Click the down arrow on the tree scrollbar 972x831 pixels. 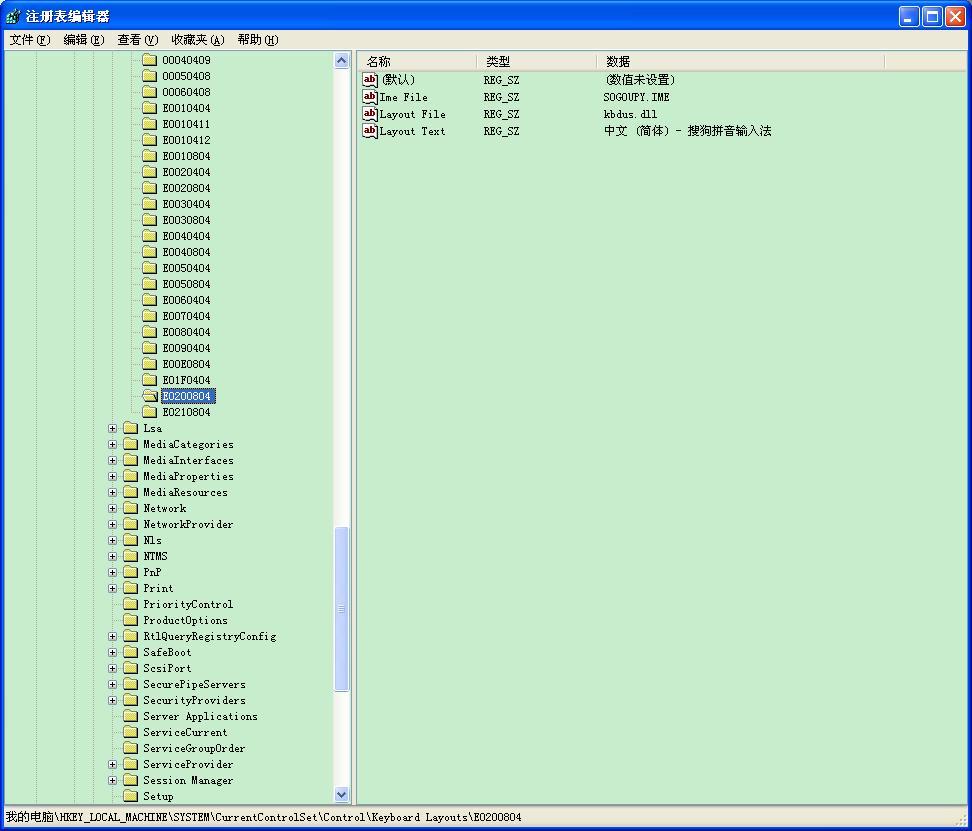pyautogui.click(x=342, y=794)
